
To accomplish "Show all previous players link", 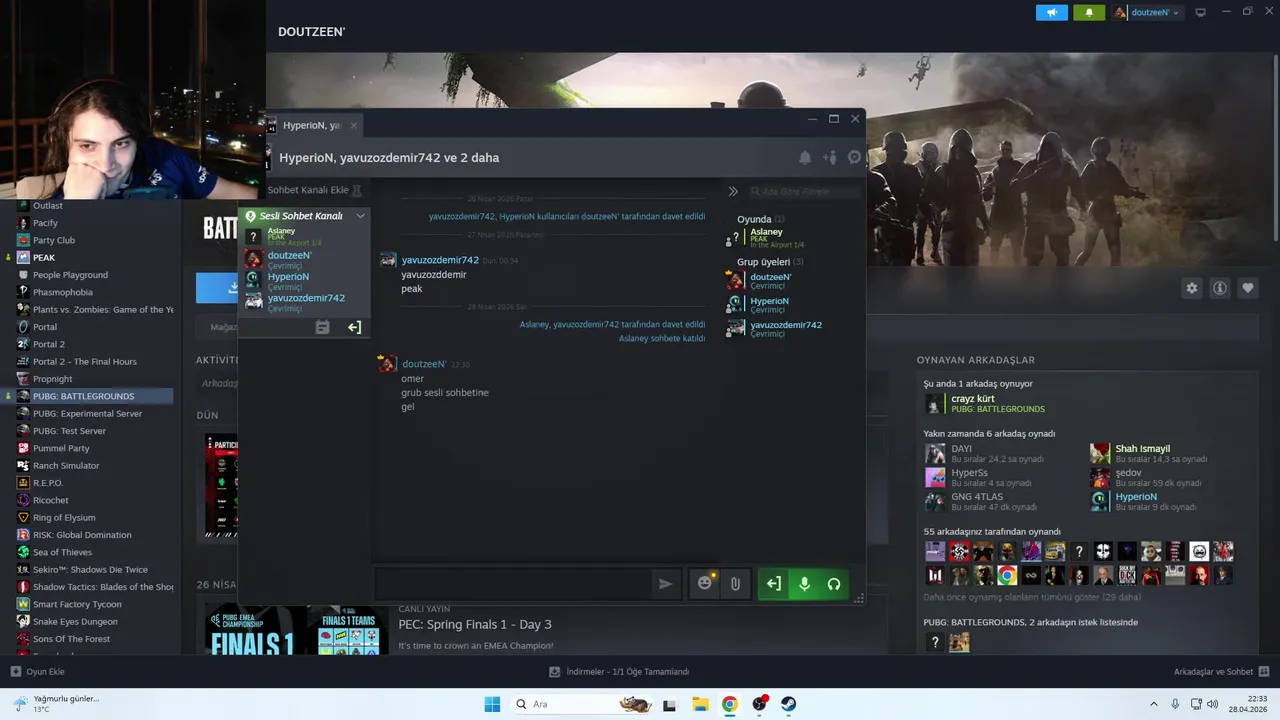I will 1032,597.
